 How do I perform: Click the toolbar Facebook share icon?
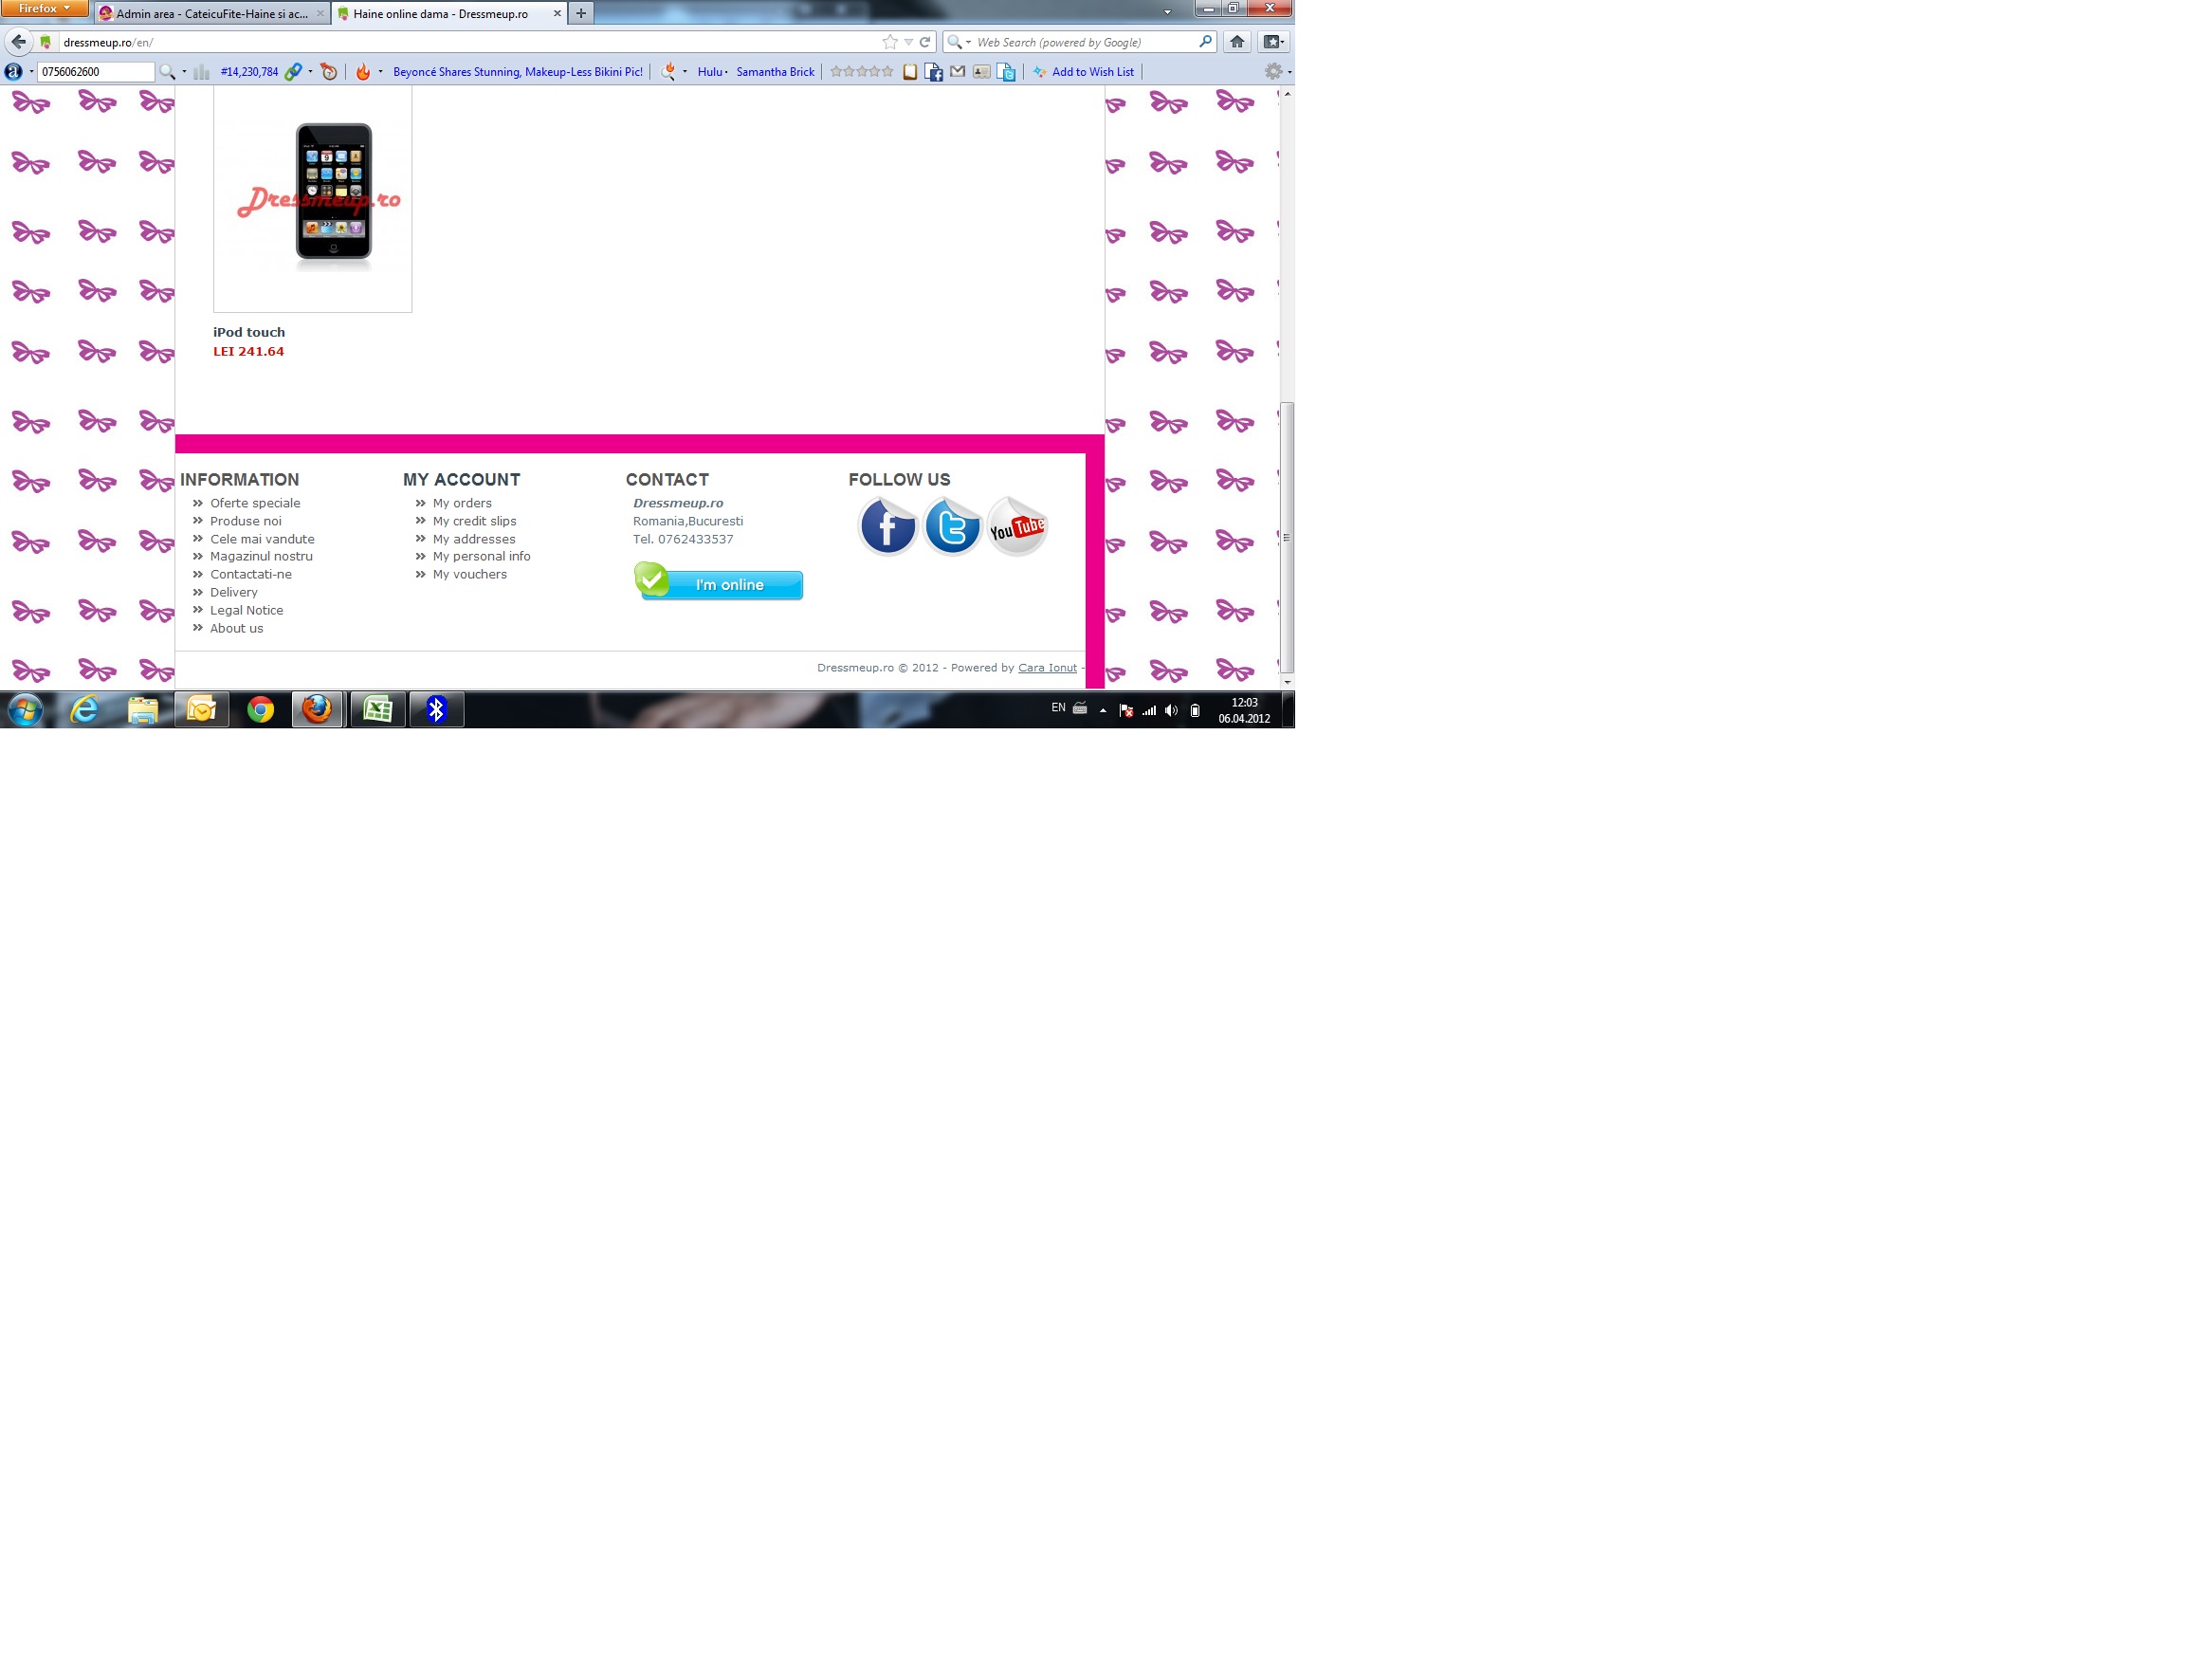[x=933, y=72]
